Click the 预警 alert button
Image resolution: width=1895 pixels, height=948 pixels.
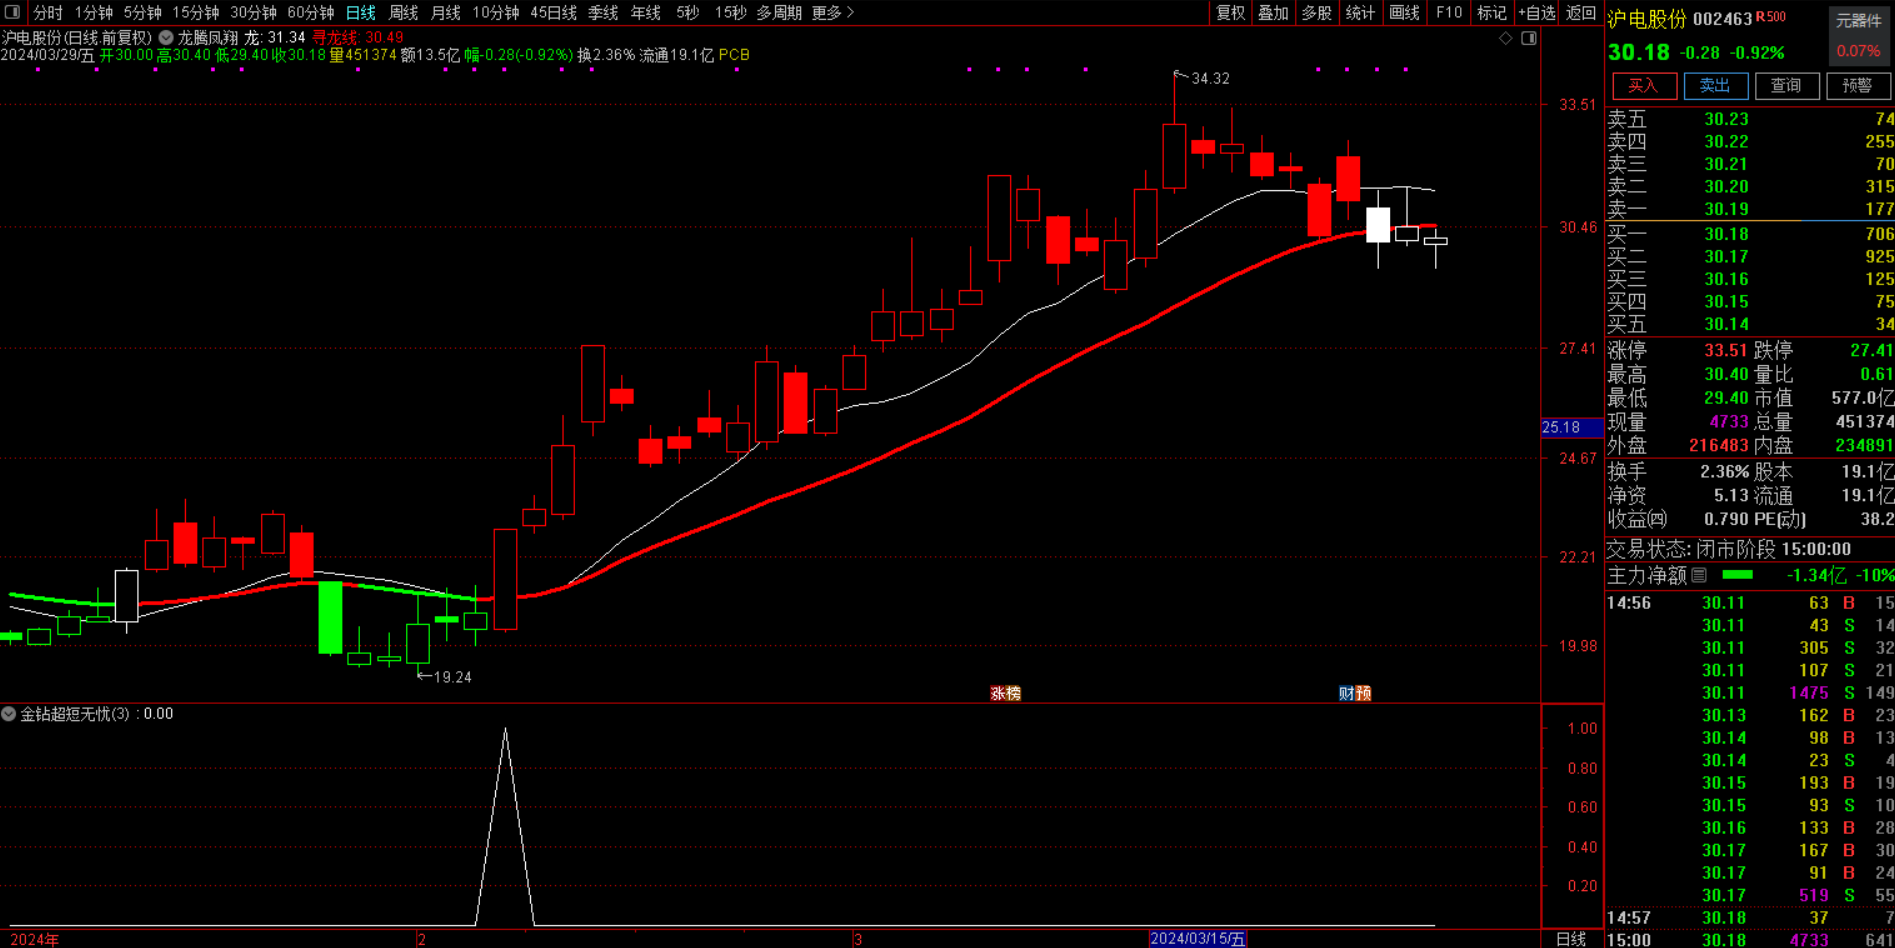pos(1858,86)
